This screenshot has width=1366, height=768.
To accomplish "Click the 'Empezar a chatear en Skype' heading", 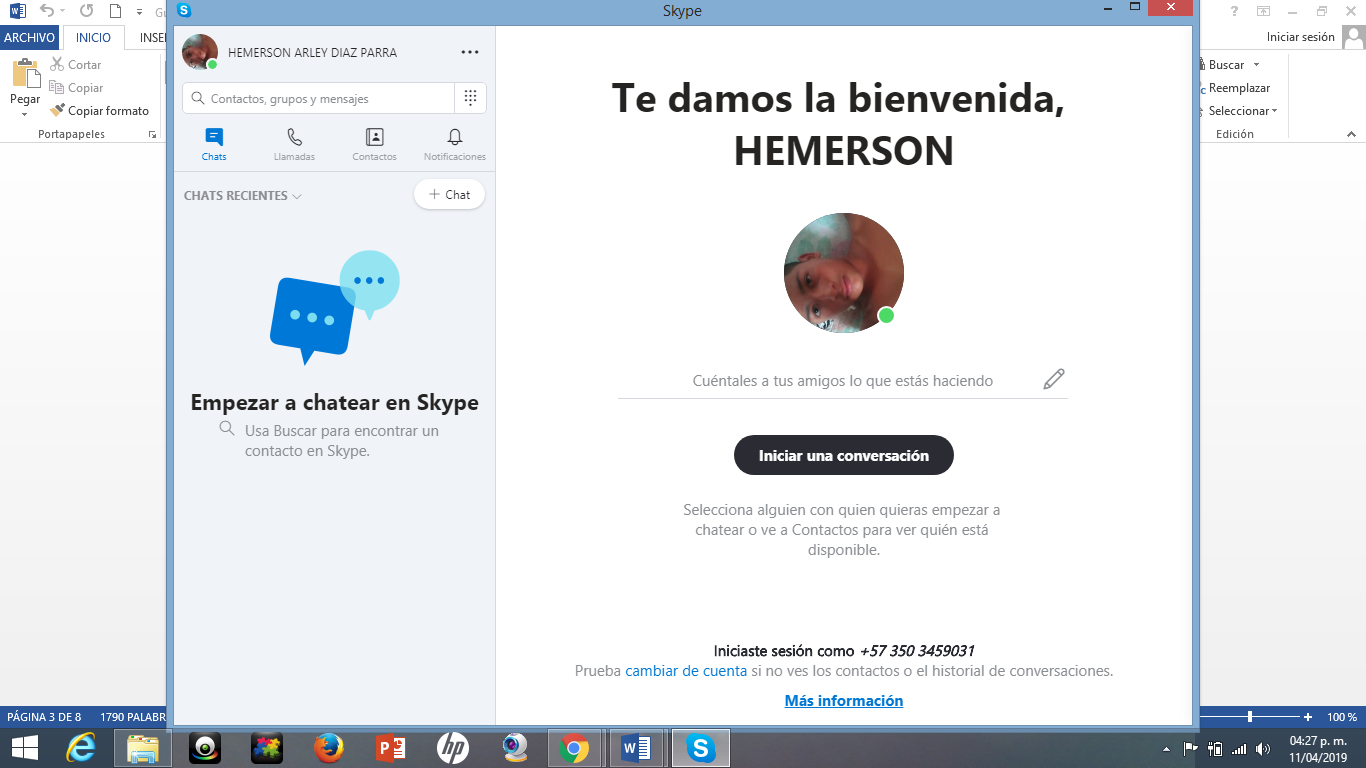I will pyautogui.click(x=335, y=403).
